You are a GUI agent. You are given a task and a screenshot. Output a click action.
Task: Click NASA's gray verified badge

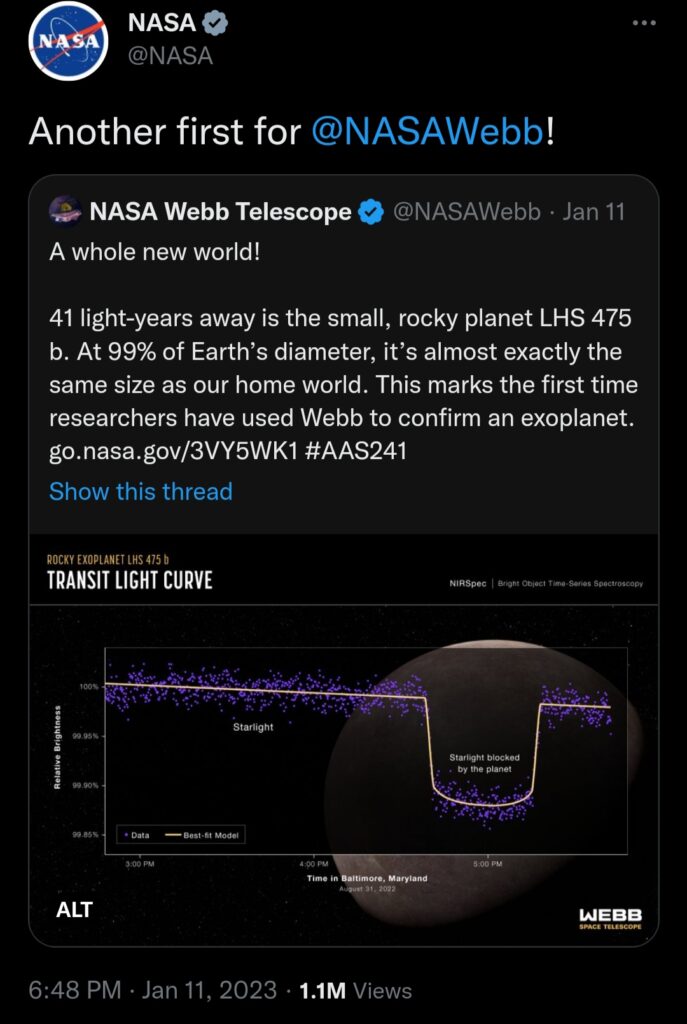[216, 24]
